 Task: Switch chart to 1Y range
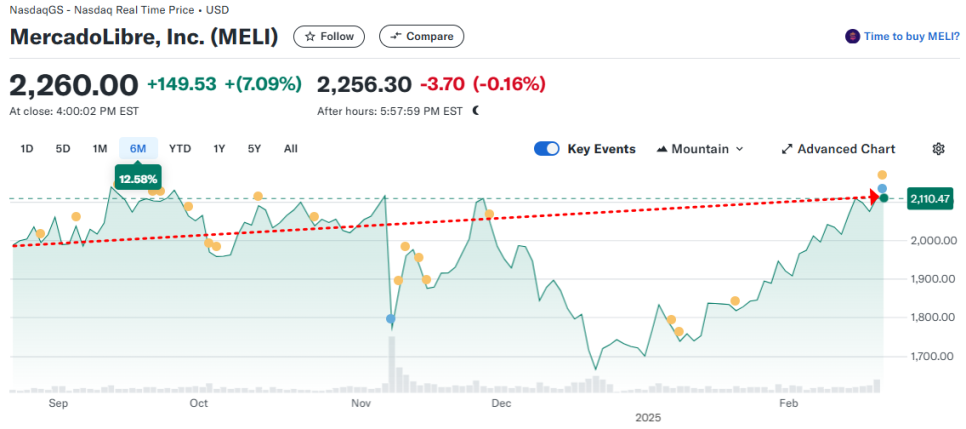coord(219,149)
